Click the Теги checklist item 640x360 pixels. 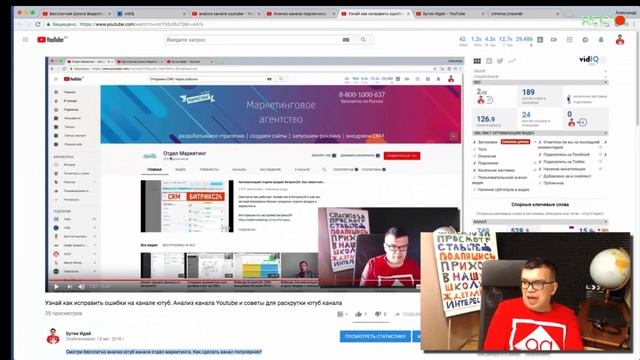pyautogui.click(x=482, y=149)
